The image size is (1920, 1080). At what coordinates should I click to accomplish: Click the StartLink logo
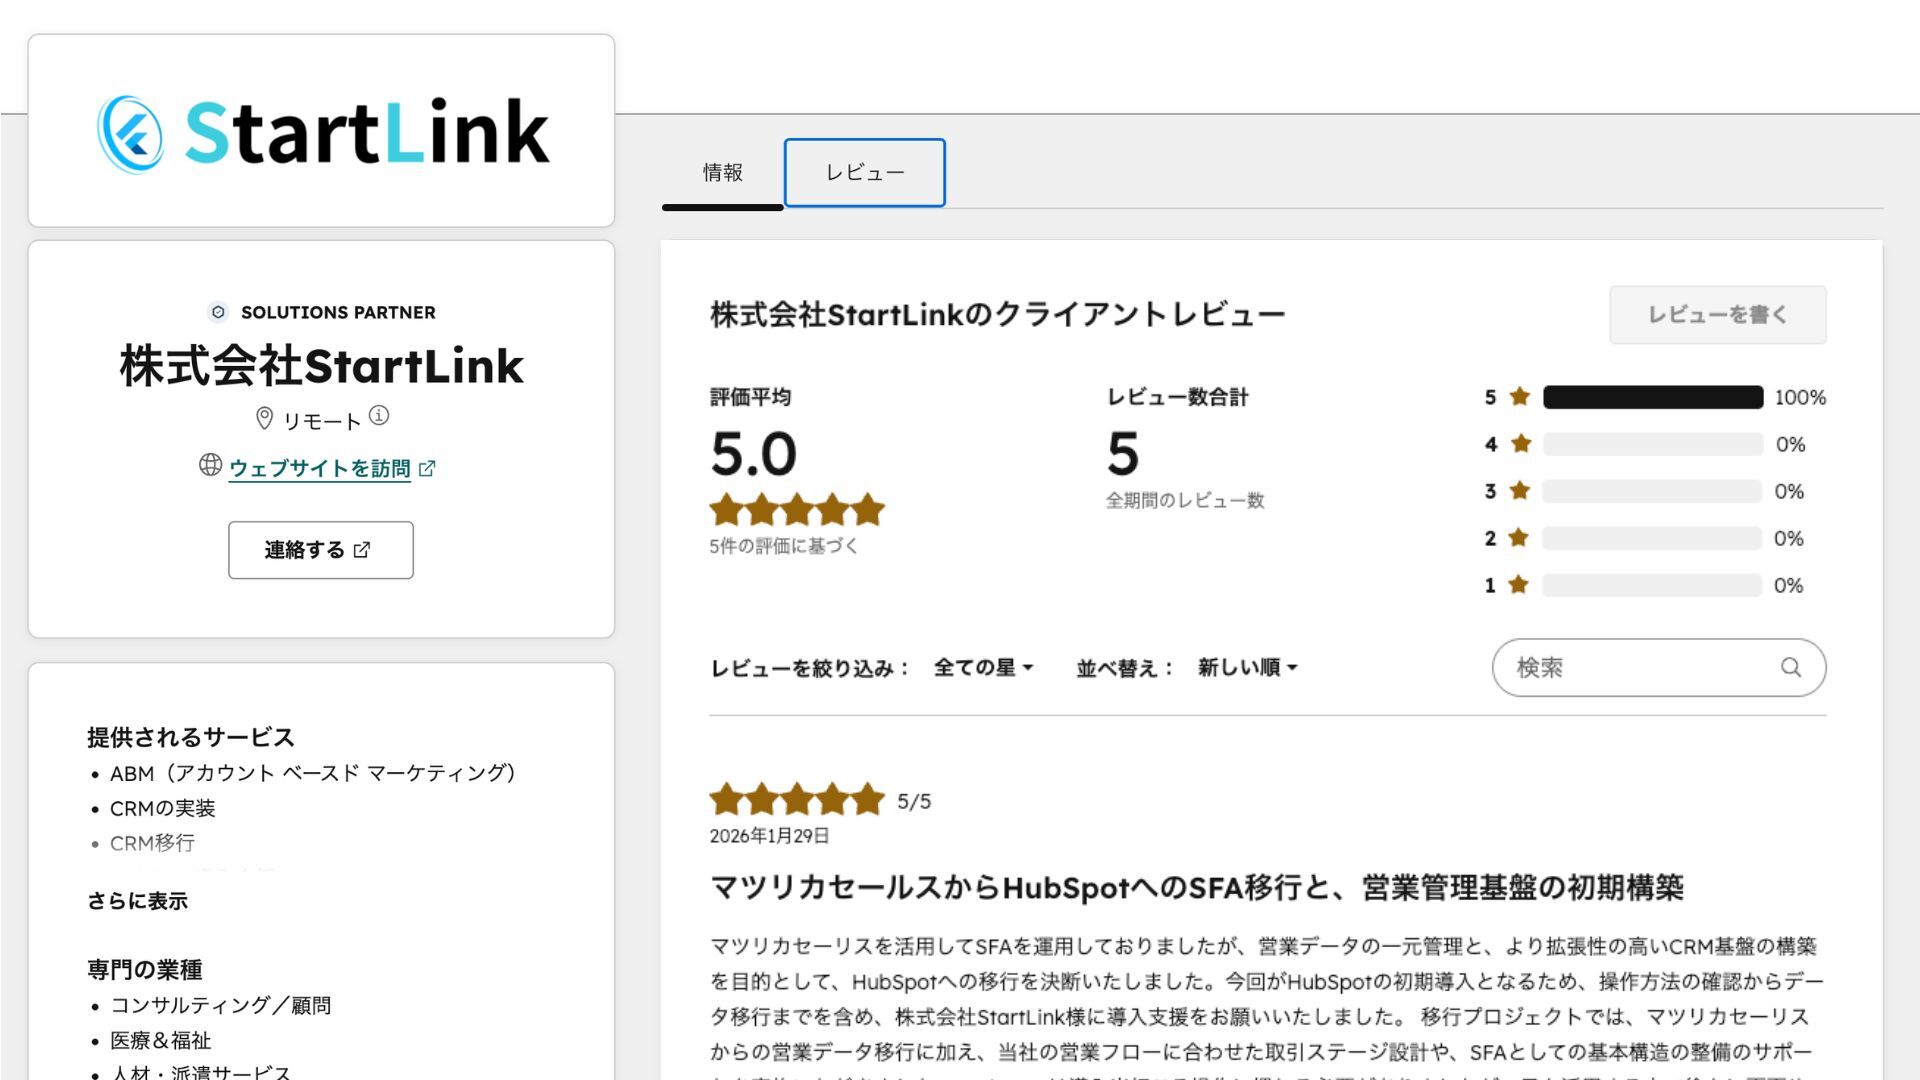point(320,130)
